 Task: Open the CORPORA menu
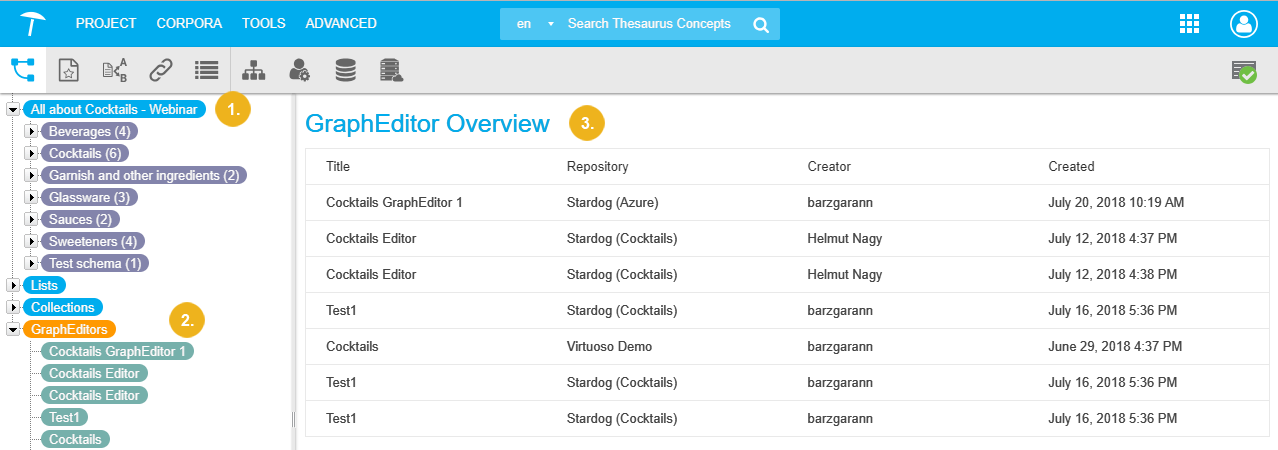[x=189, y=23]
